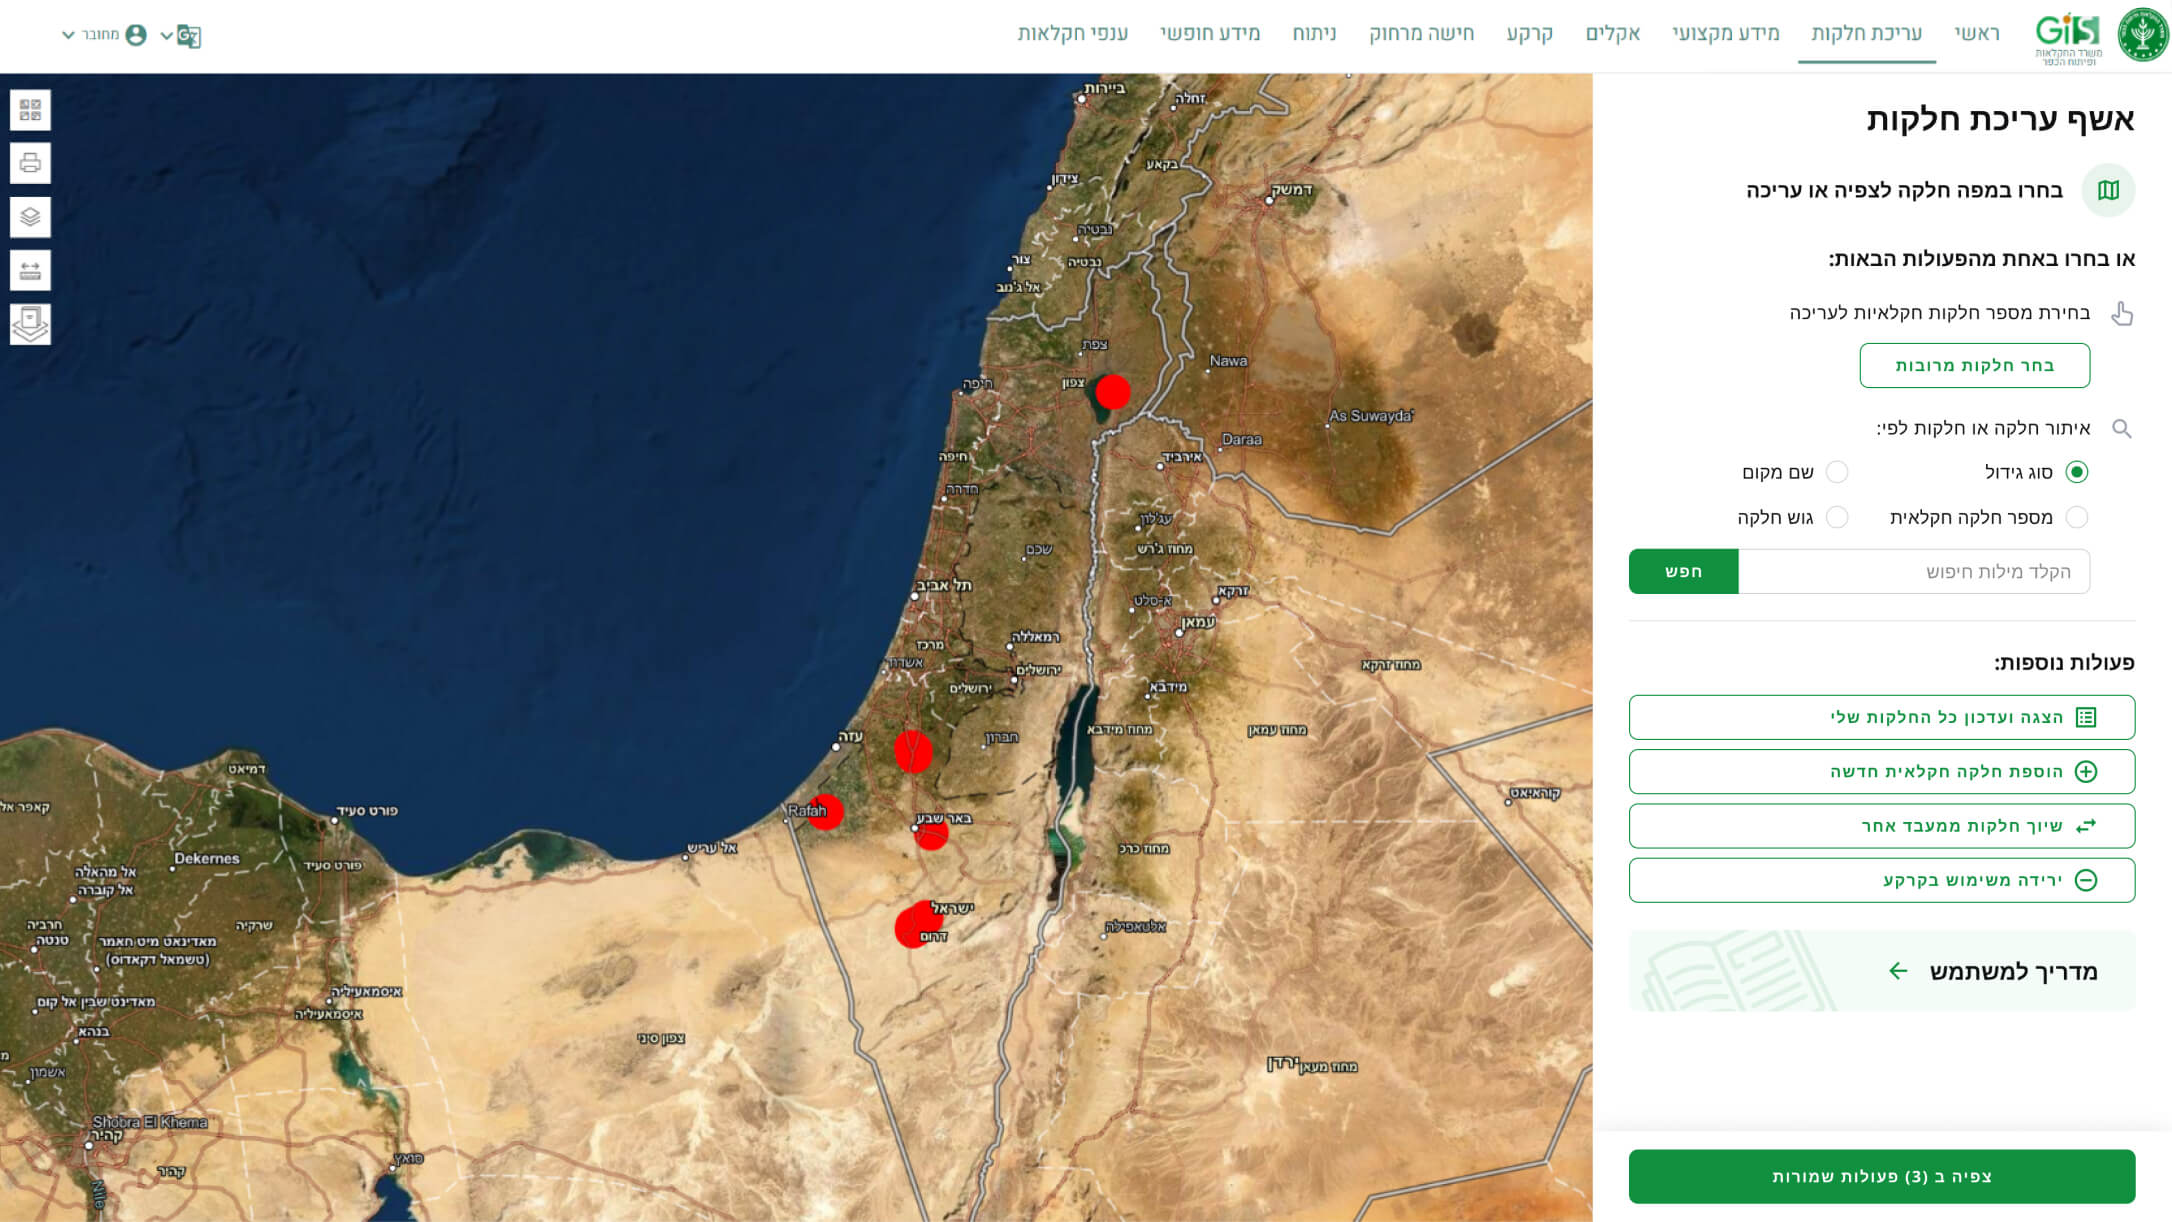Open the map layers icon

[x=30, y=217]
